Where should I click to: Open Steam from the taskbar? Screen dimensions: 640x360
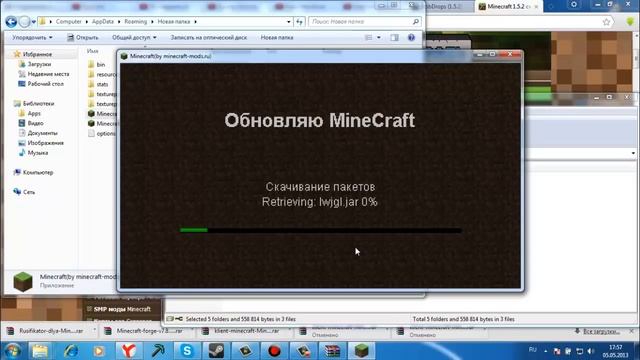tap(216, 351)
